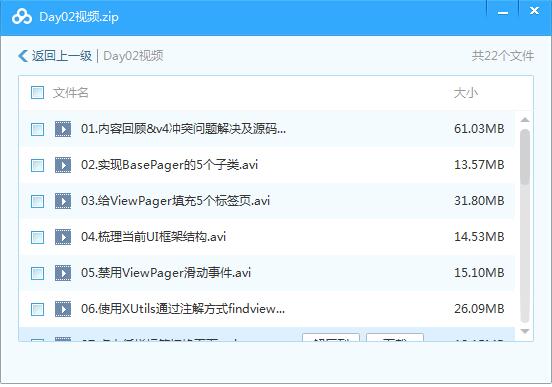
Task: Click the 大小 column header
Action: coord(466,93)
